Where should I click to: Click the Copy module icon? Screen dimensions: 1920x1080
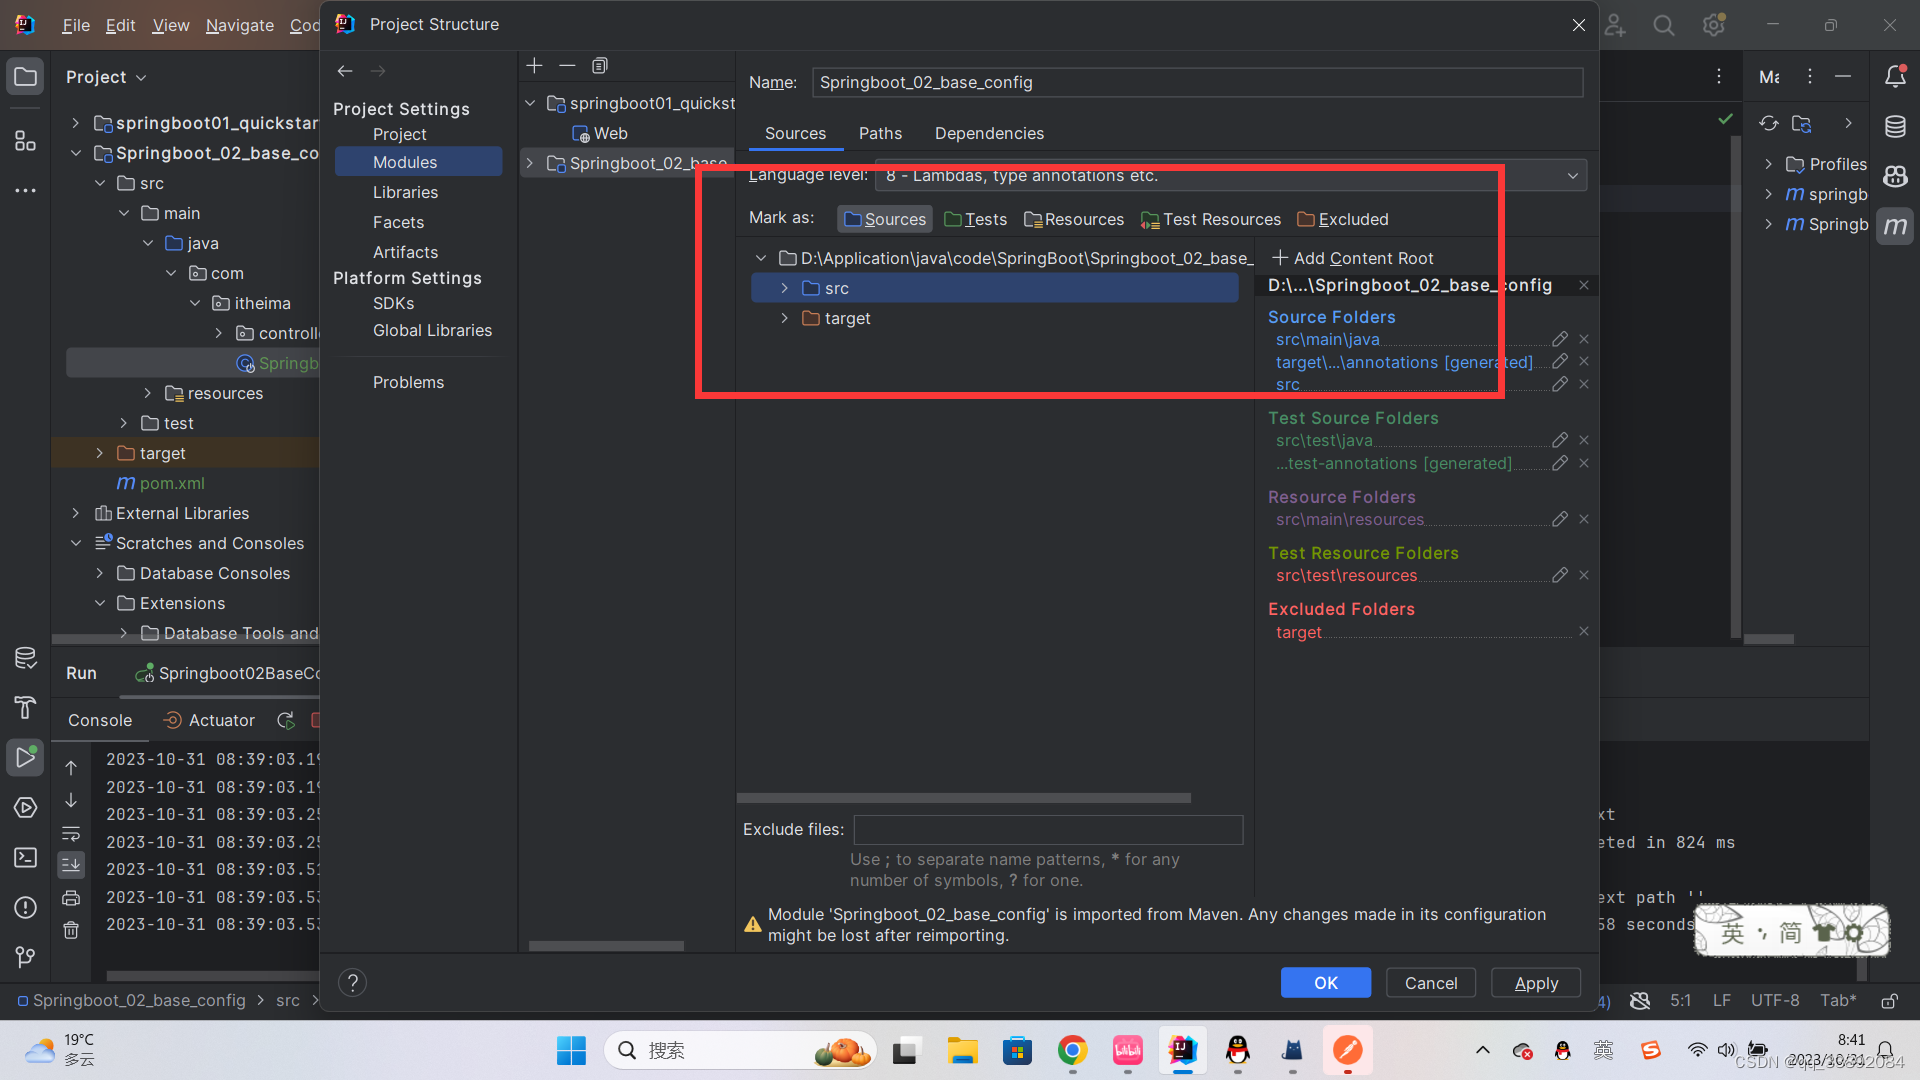coord(599,66)
